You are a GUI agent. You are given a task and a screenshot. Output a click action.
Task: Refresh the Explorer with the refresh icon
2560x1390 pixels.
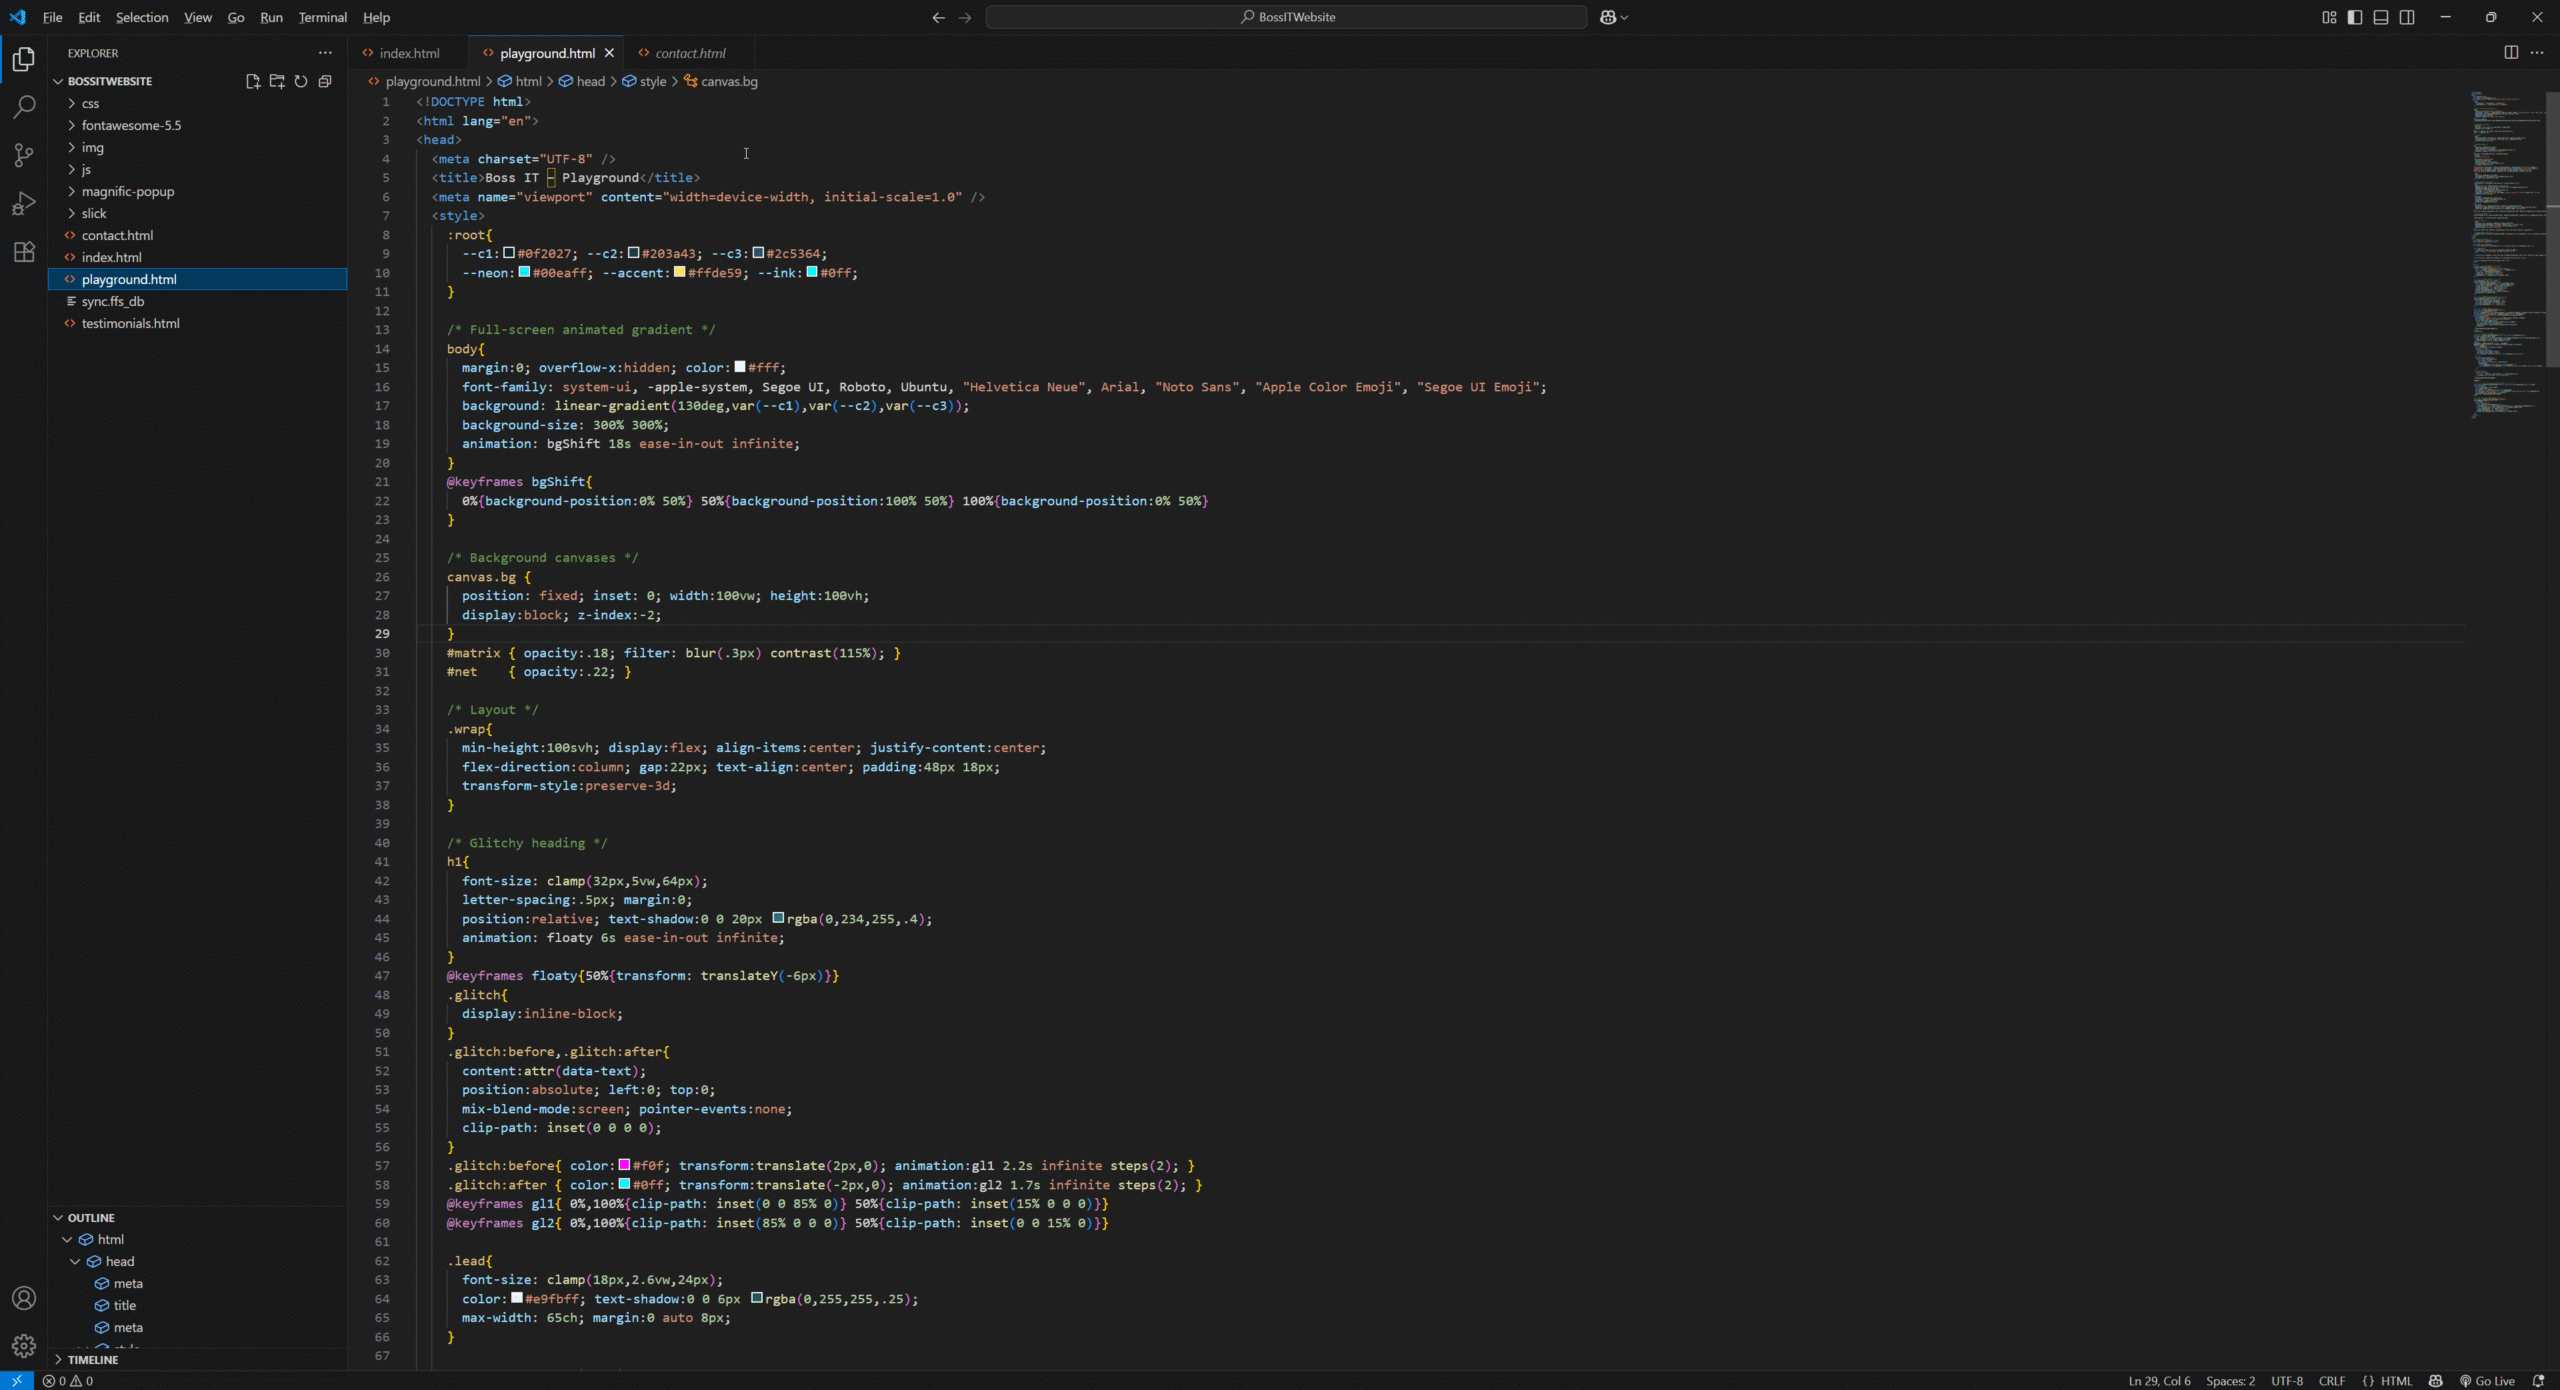point(302,82)
